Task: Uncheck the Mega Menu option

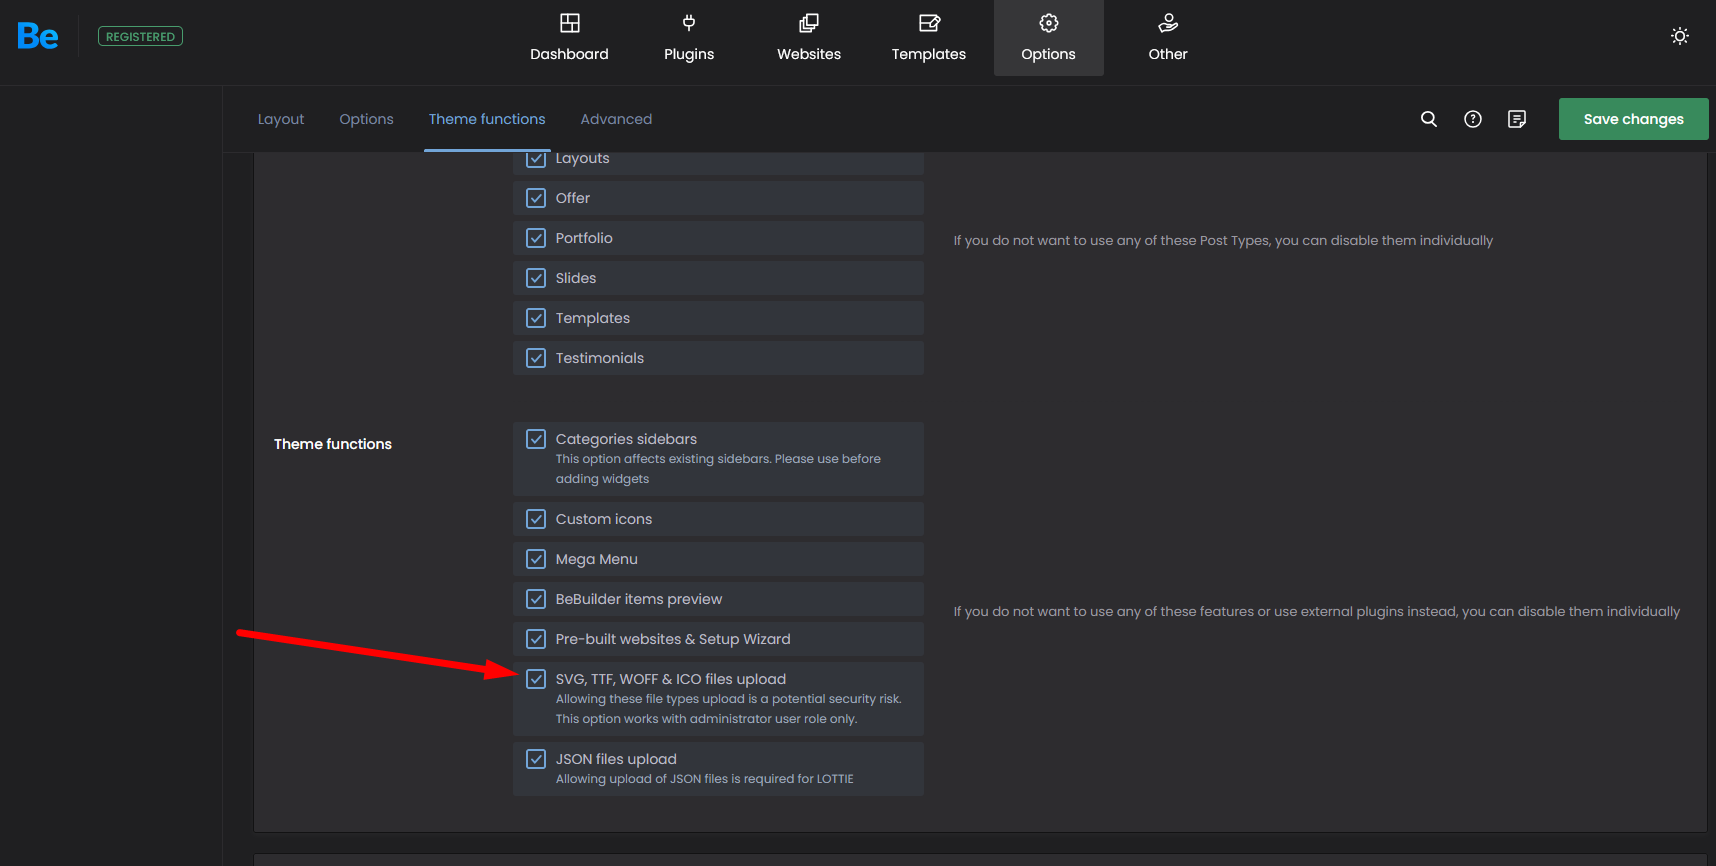Action: [536, 559]
